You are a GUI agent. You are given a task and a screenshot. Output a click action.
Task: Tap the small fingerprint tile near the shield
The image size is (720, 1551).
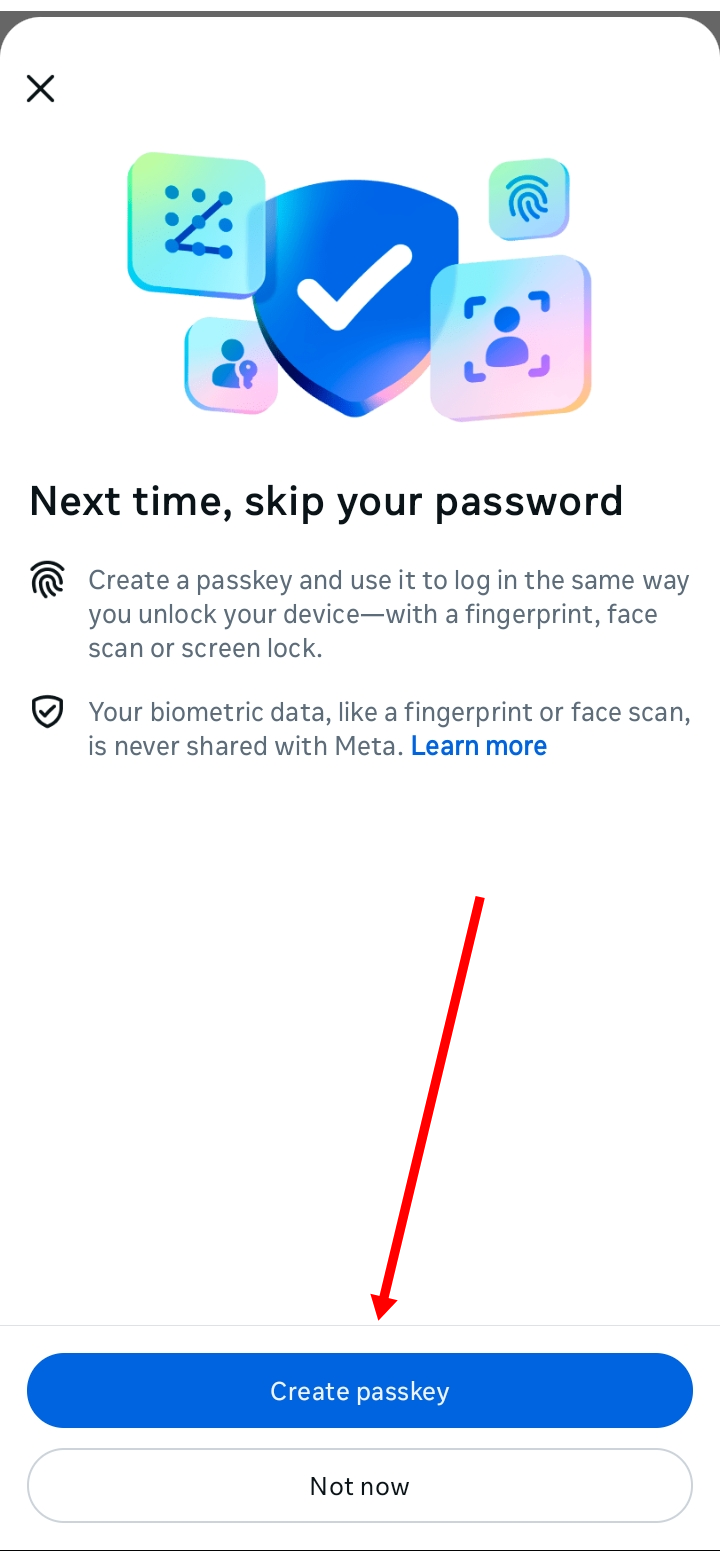529,199
